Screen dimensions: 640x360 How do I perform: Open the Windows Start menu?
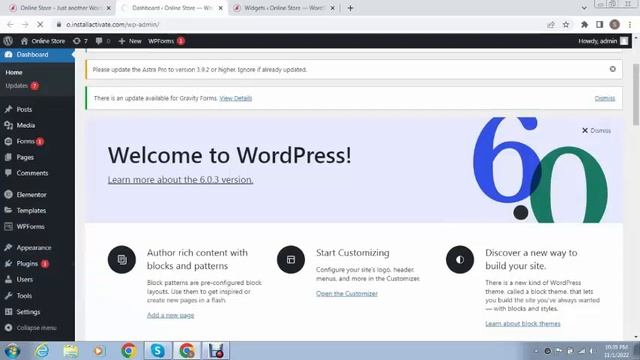[x=12, y=351]
